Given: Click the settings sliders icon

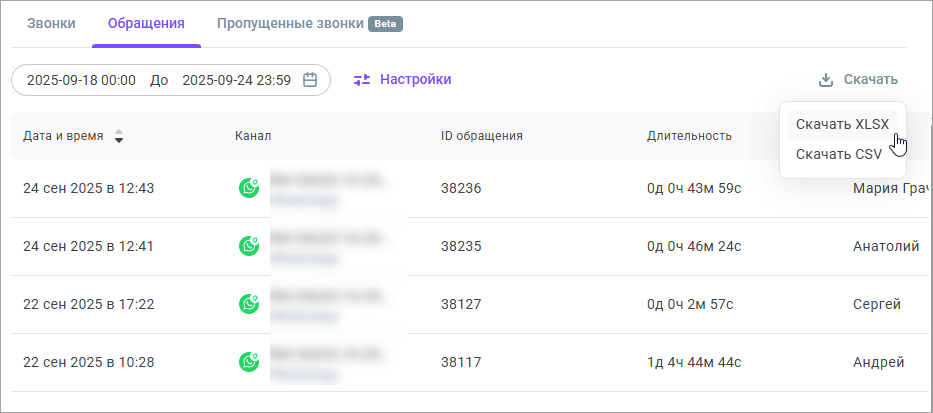Looking at the screenshot, I should pos(362,80).
